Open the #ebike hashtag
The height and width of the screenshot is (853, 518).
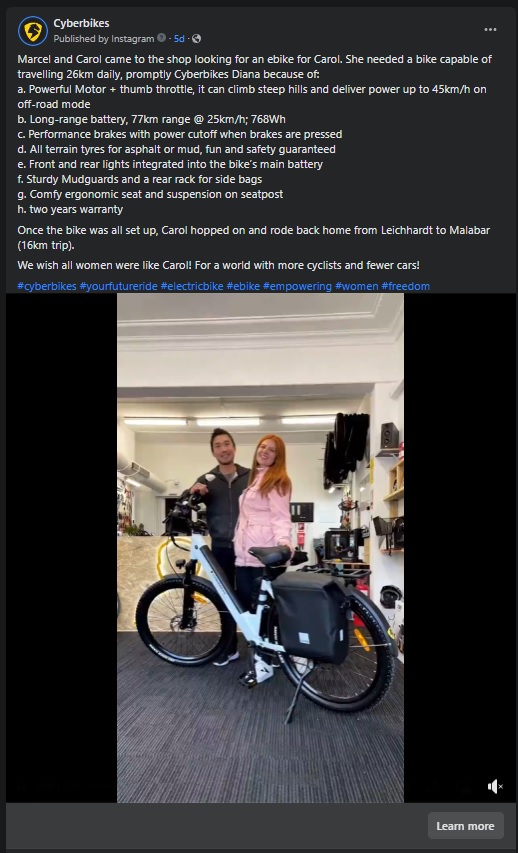(x=243, y=286)
